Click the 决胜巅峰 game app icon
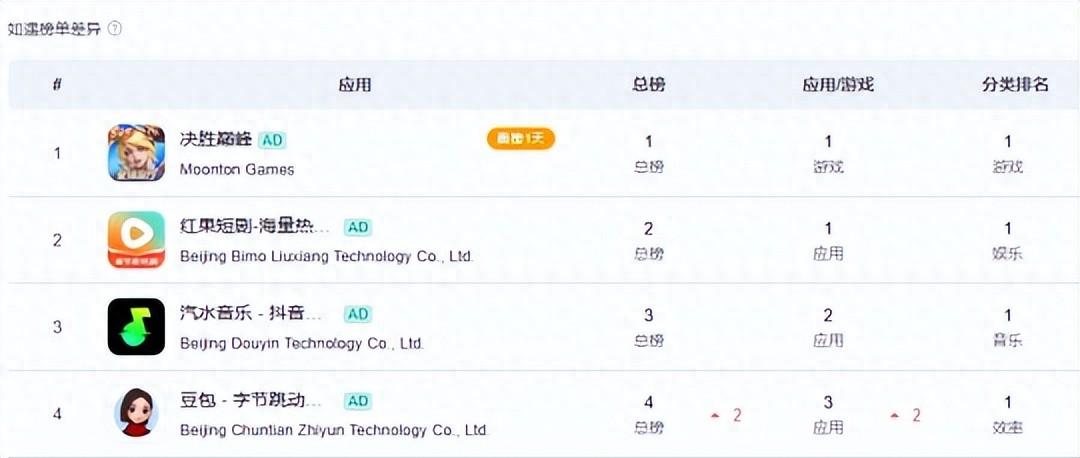Screen dimensions: 1080x458 coord(136,153)
